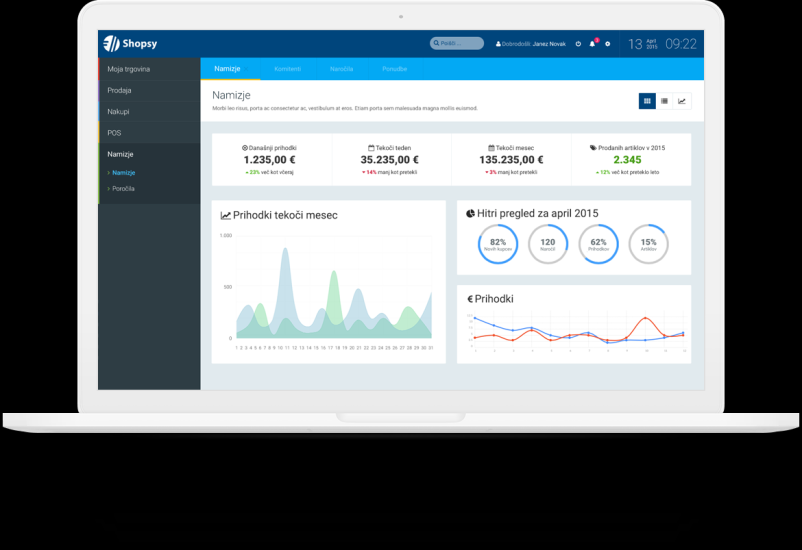Click the 82% Novih kupcev progress circle
The width and height of the screenshot is (802, 550).
click(x=498, y=243)
